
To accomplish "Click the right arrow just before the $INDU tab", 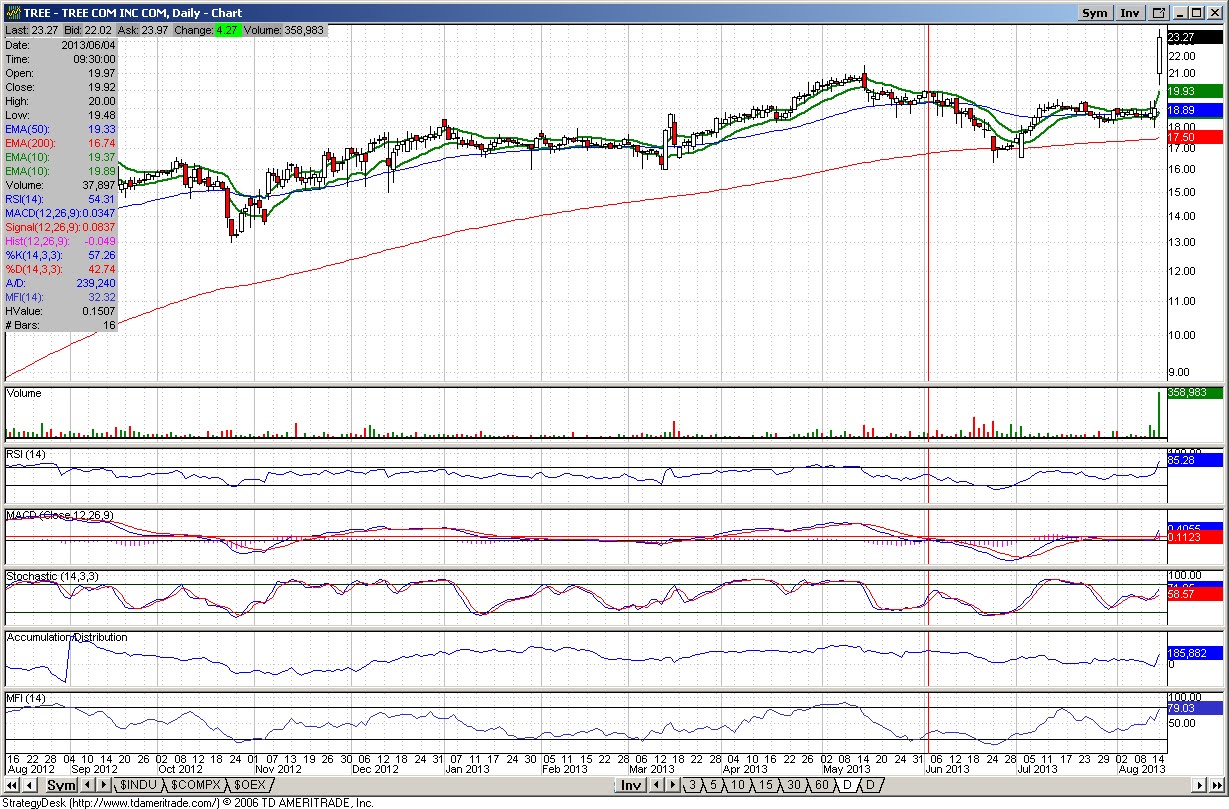I will pyautogui.click(x=104, y=786).
